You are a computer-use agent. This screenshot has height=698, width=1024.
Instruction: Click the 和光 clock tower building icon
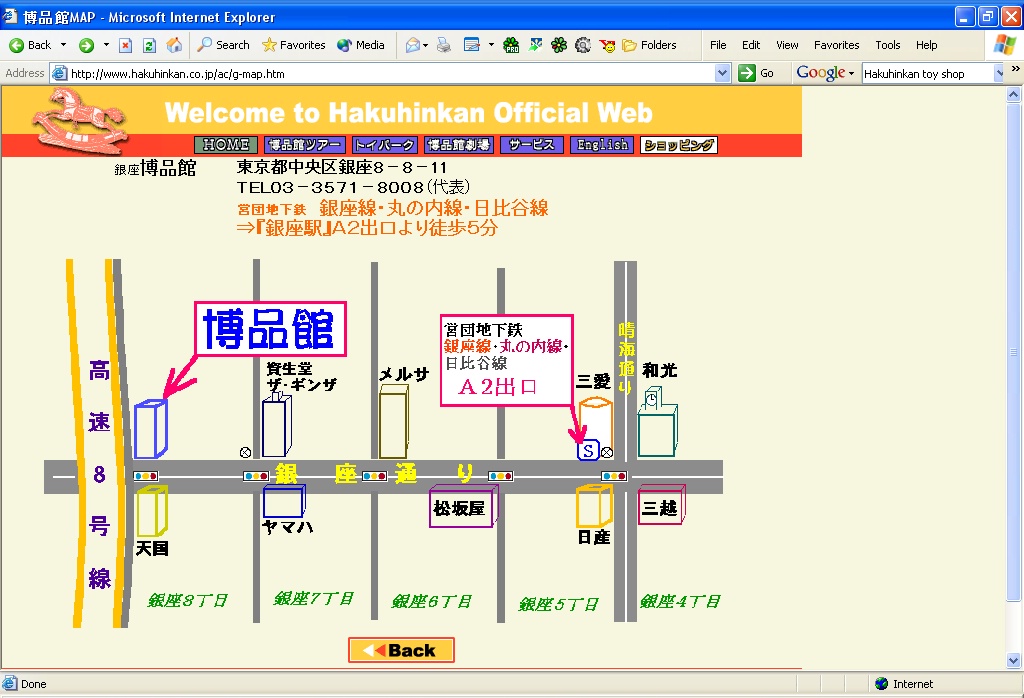click(657, 421)
